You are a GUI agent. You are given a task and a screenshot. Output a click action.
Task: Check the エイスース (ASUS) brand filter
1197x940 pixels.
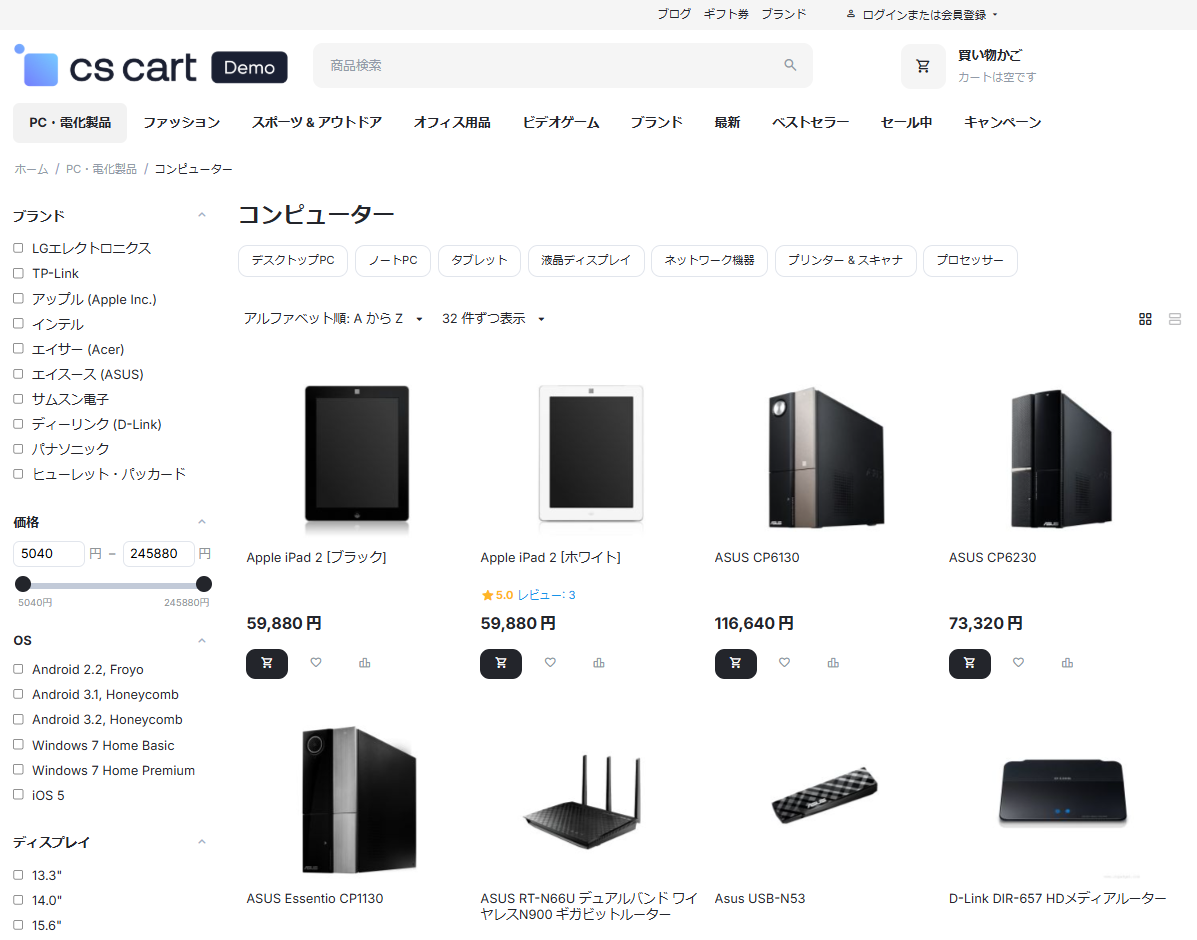[x=18, y=374]
